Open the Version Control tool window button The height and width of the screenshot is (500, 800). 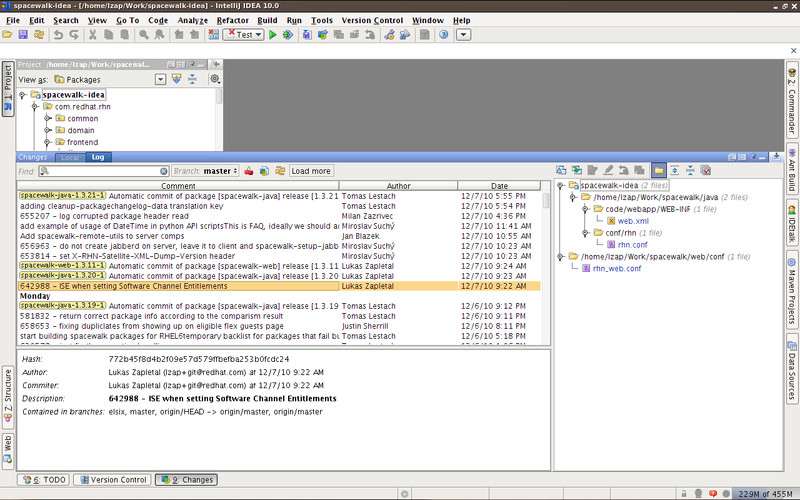113,480
